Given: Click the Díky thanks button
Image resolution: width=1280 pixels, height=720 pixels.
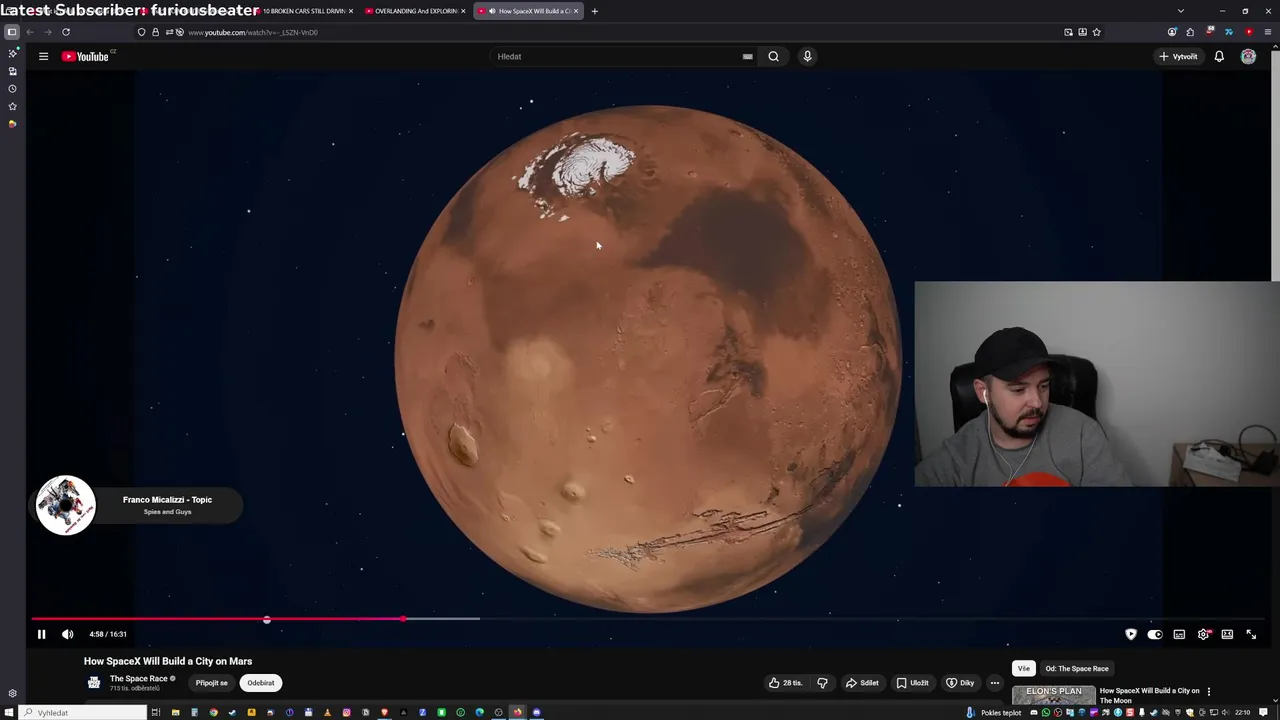Looking at the screenshot, I should pyautogui.click(x=960, y=683).
